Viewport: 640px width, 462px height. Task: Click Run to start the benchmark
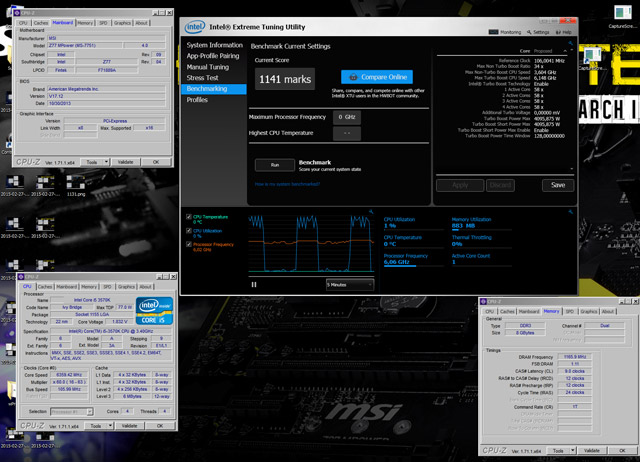pos(275,165)
